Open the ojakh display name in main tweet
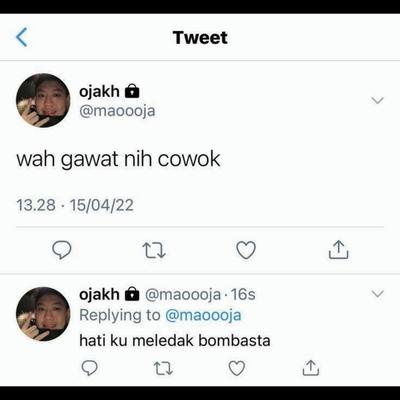 pos(99,91)
